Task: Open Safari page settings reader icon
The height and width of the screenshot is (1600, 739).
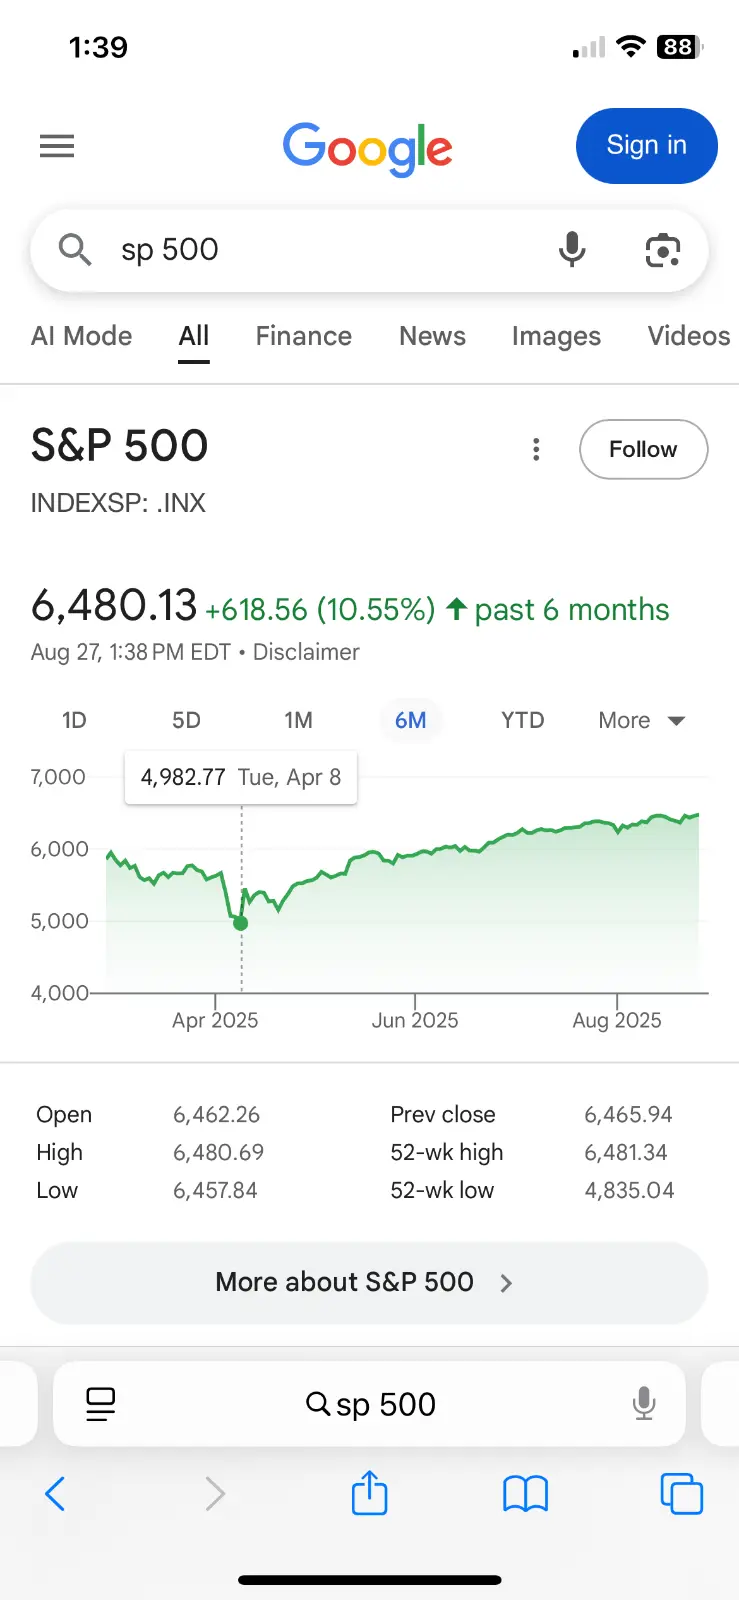Action: coord(101,1404)
